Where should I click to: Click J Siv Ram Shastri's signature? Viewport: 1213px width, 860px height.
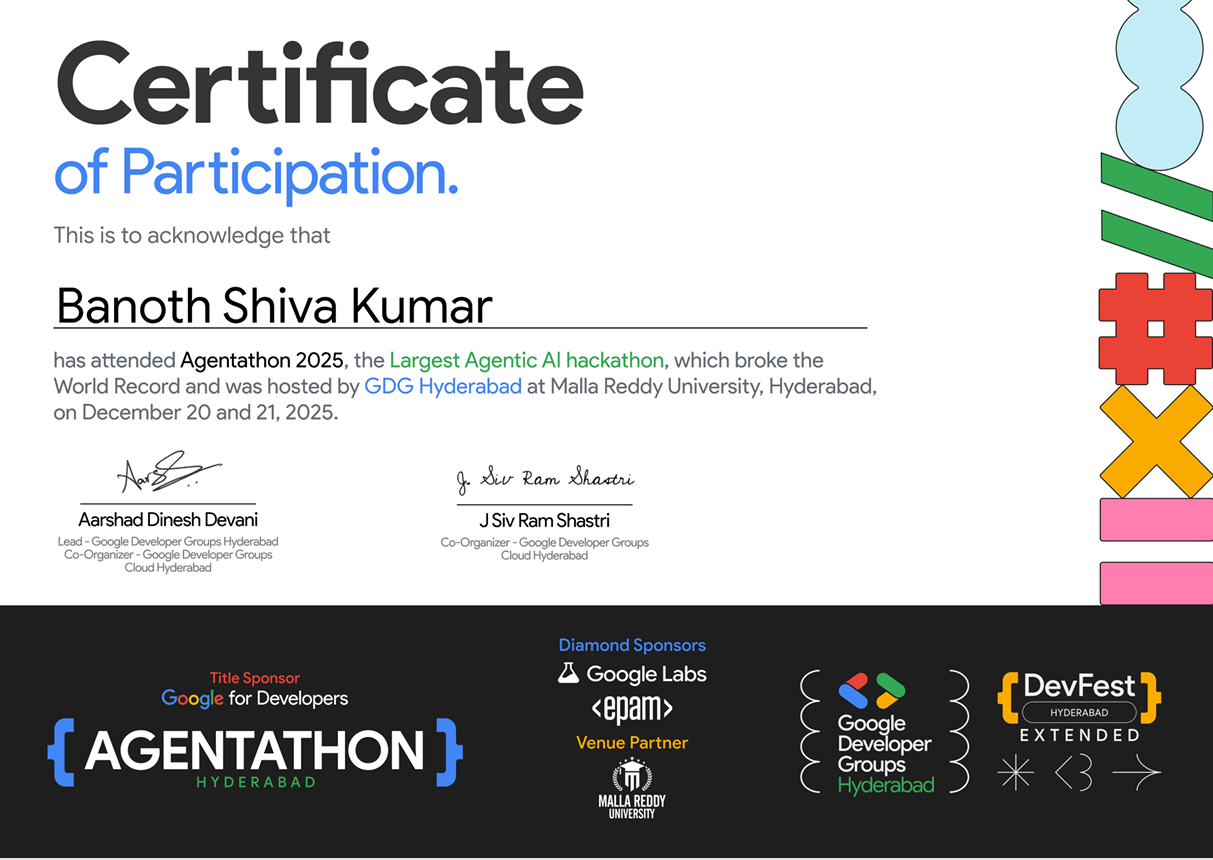pos(544,482)
